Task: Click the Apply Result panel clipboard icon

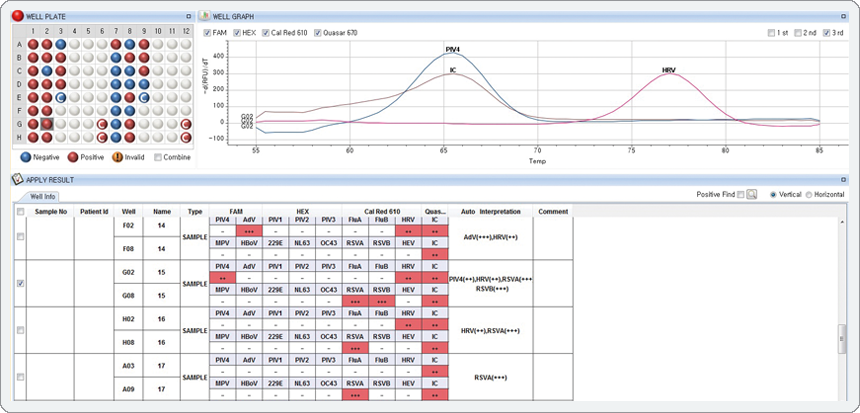Action: [x=17, y=179]
